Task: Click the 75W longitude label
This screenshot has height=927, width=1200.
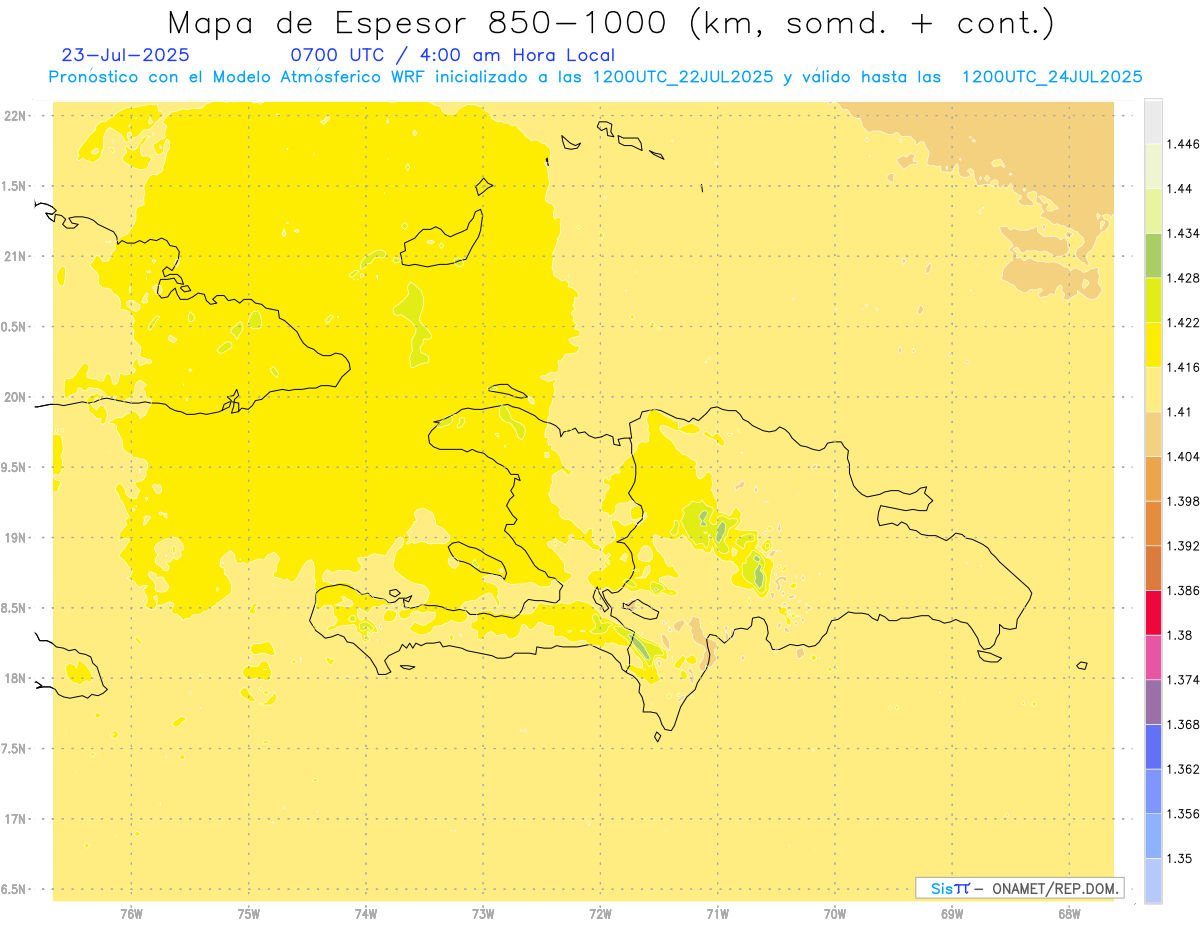Action: click(x=249, y=914)
